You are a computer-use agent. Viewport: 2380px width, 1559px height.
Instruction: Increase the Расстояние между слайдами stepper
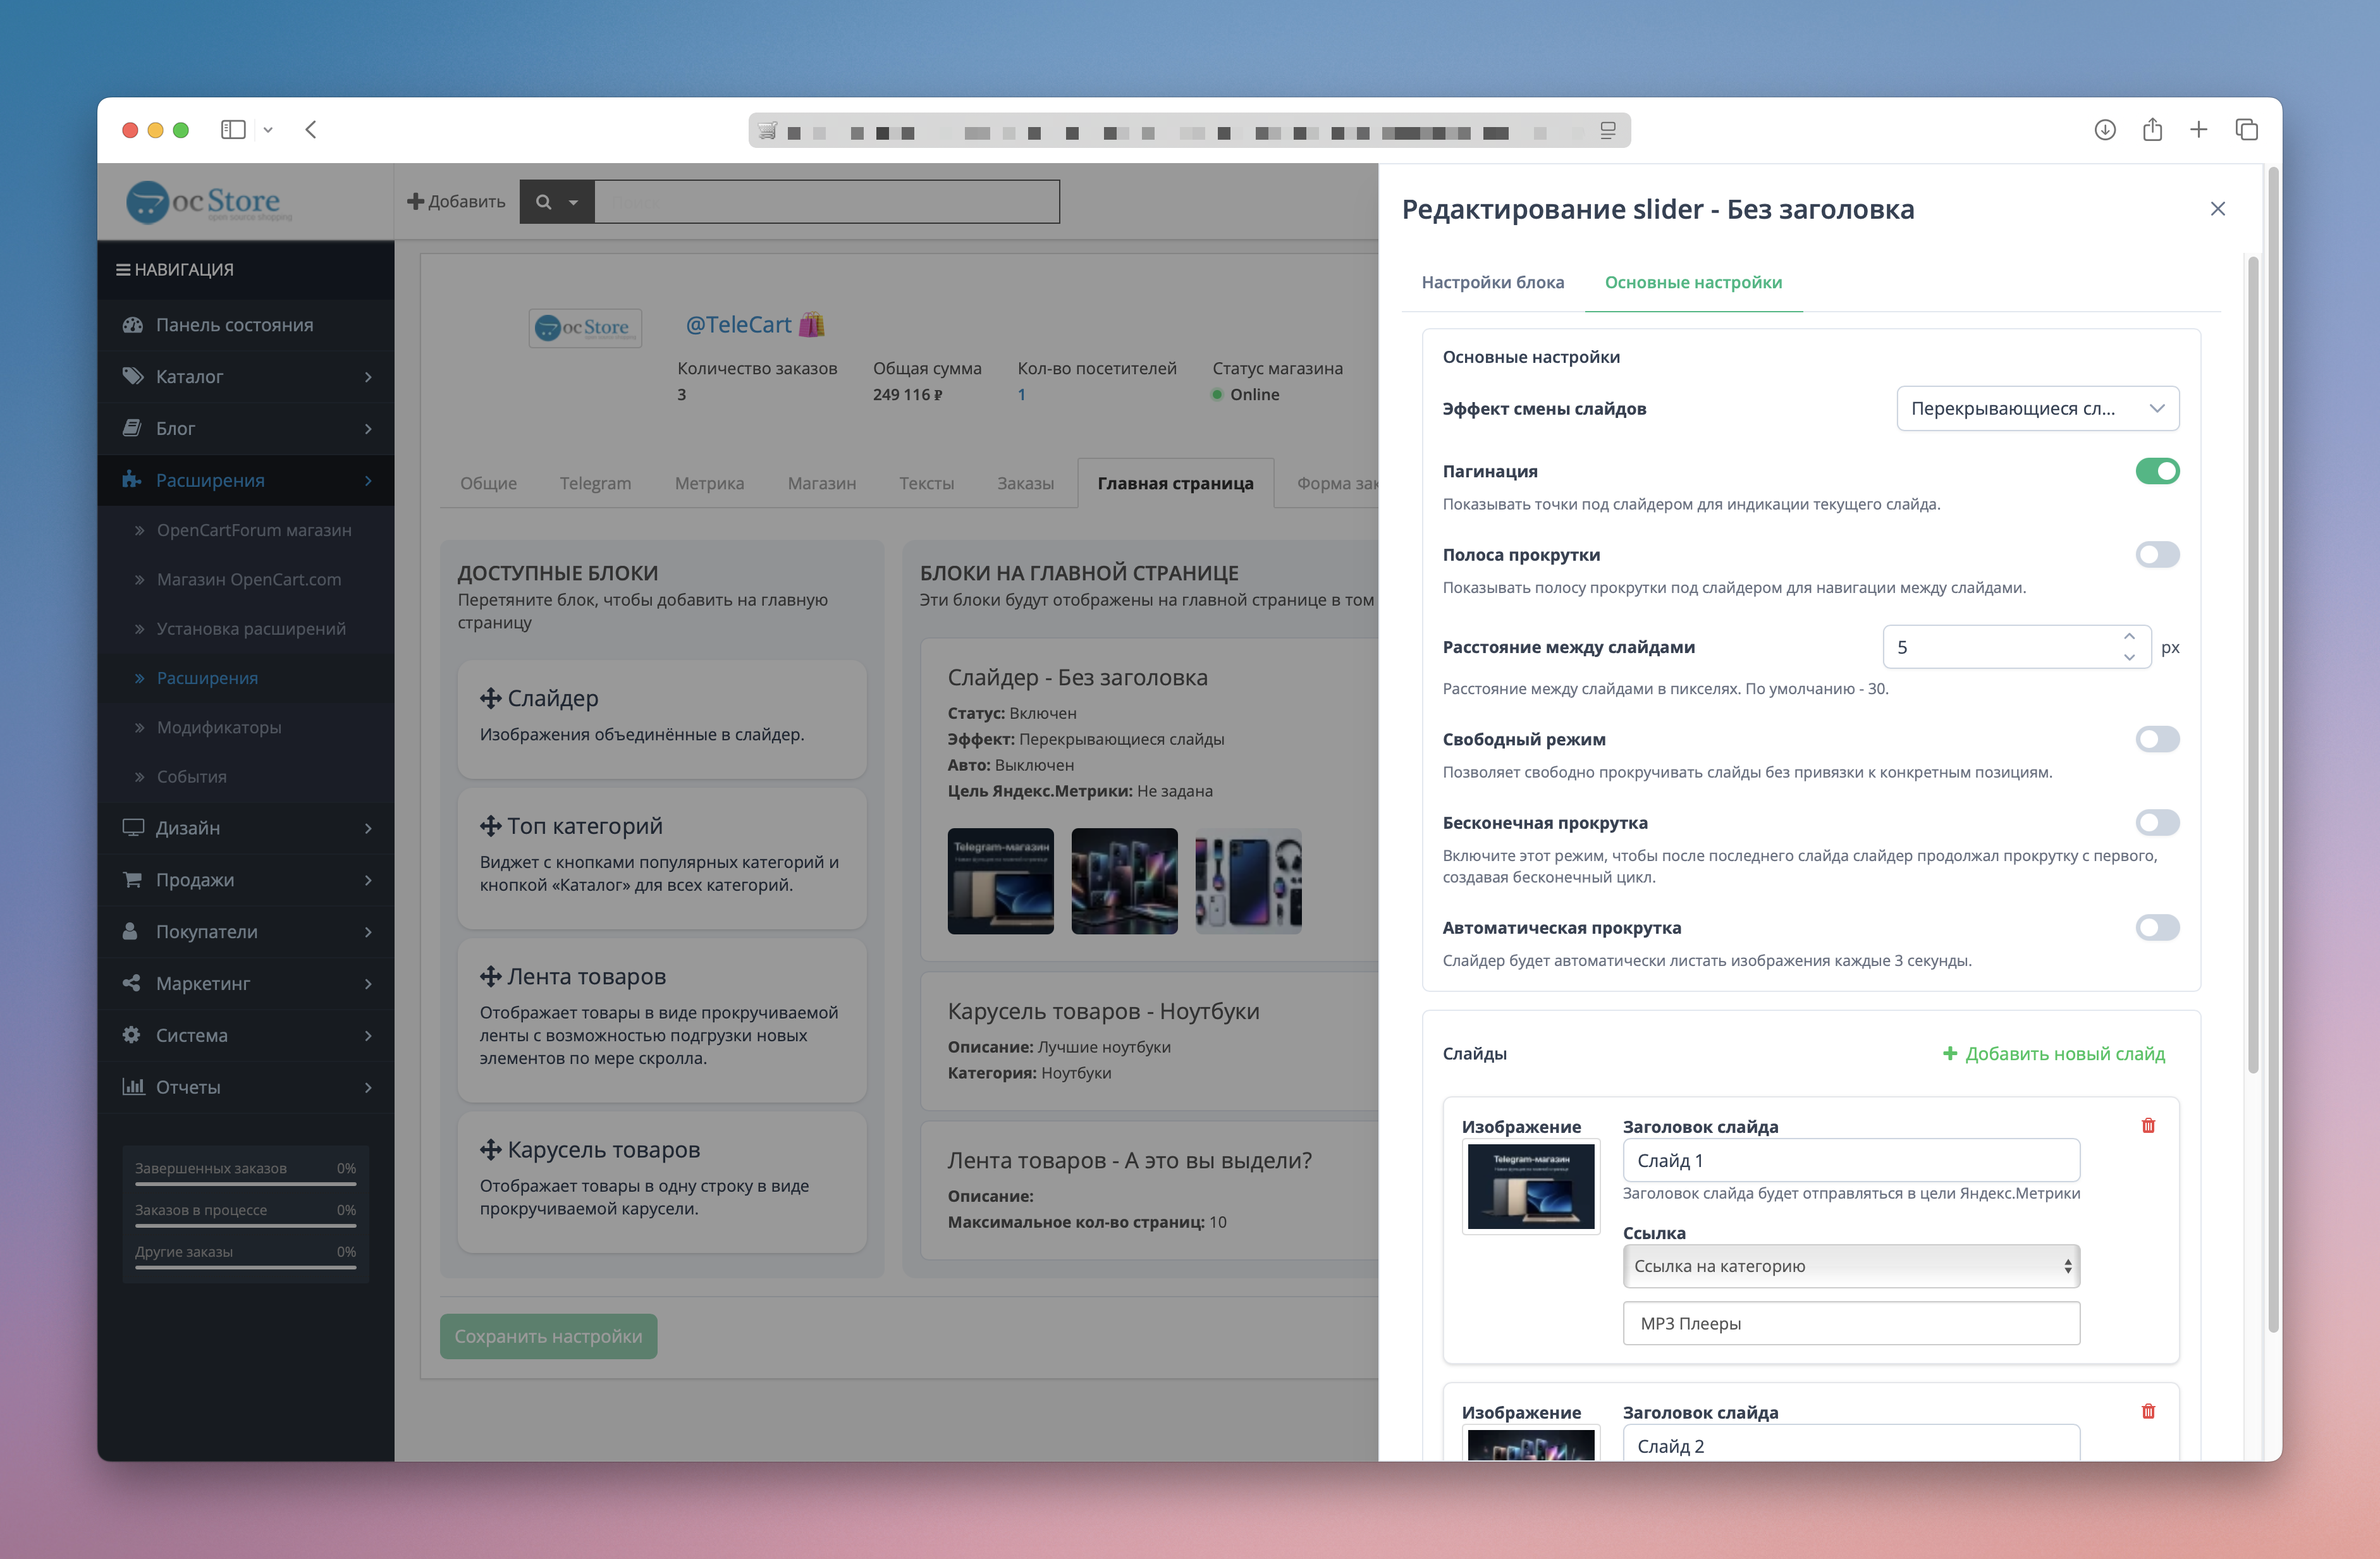pyautogui.click(x=2129, y=637)
